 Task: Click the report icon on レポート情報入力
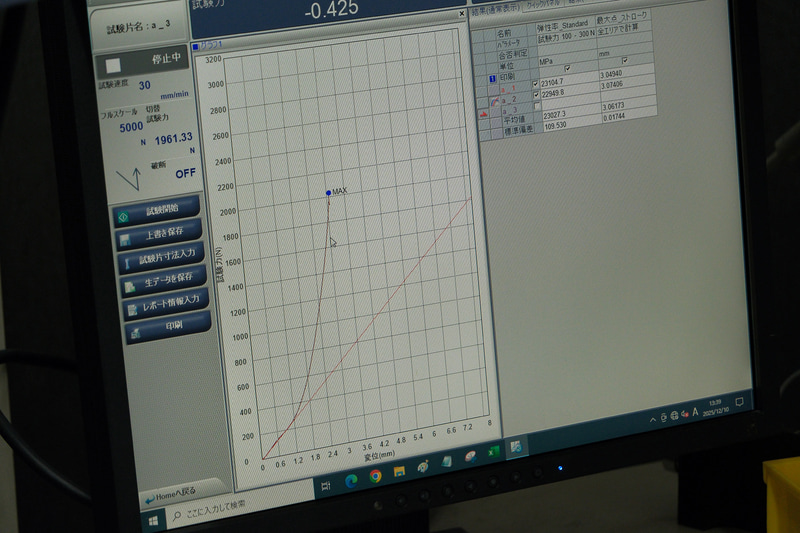coord(132,310)
